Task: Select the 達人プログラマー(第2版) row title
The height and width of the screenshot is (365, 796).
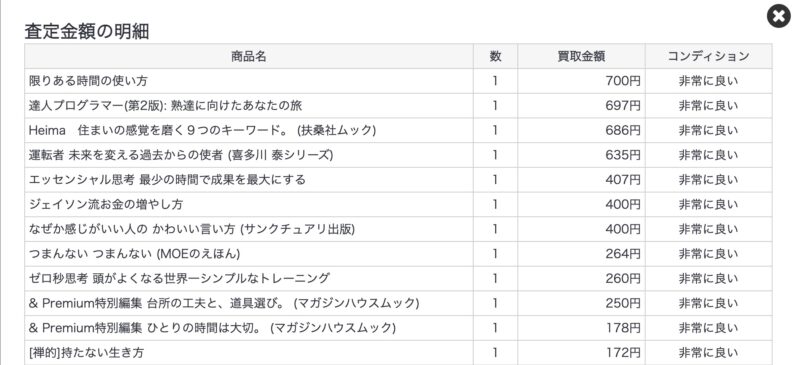Action: click(165, 106)
